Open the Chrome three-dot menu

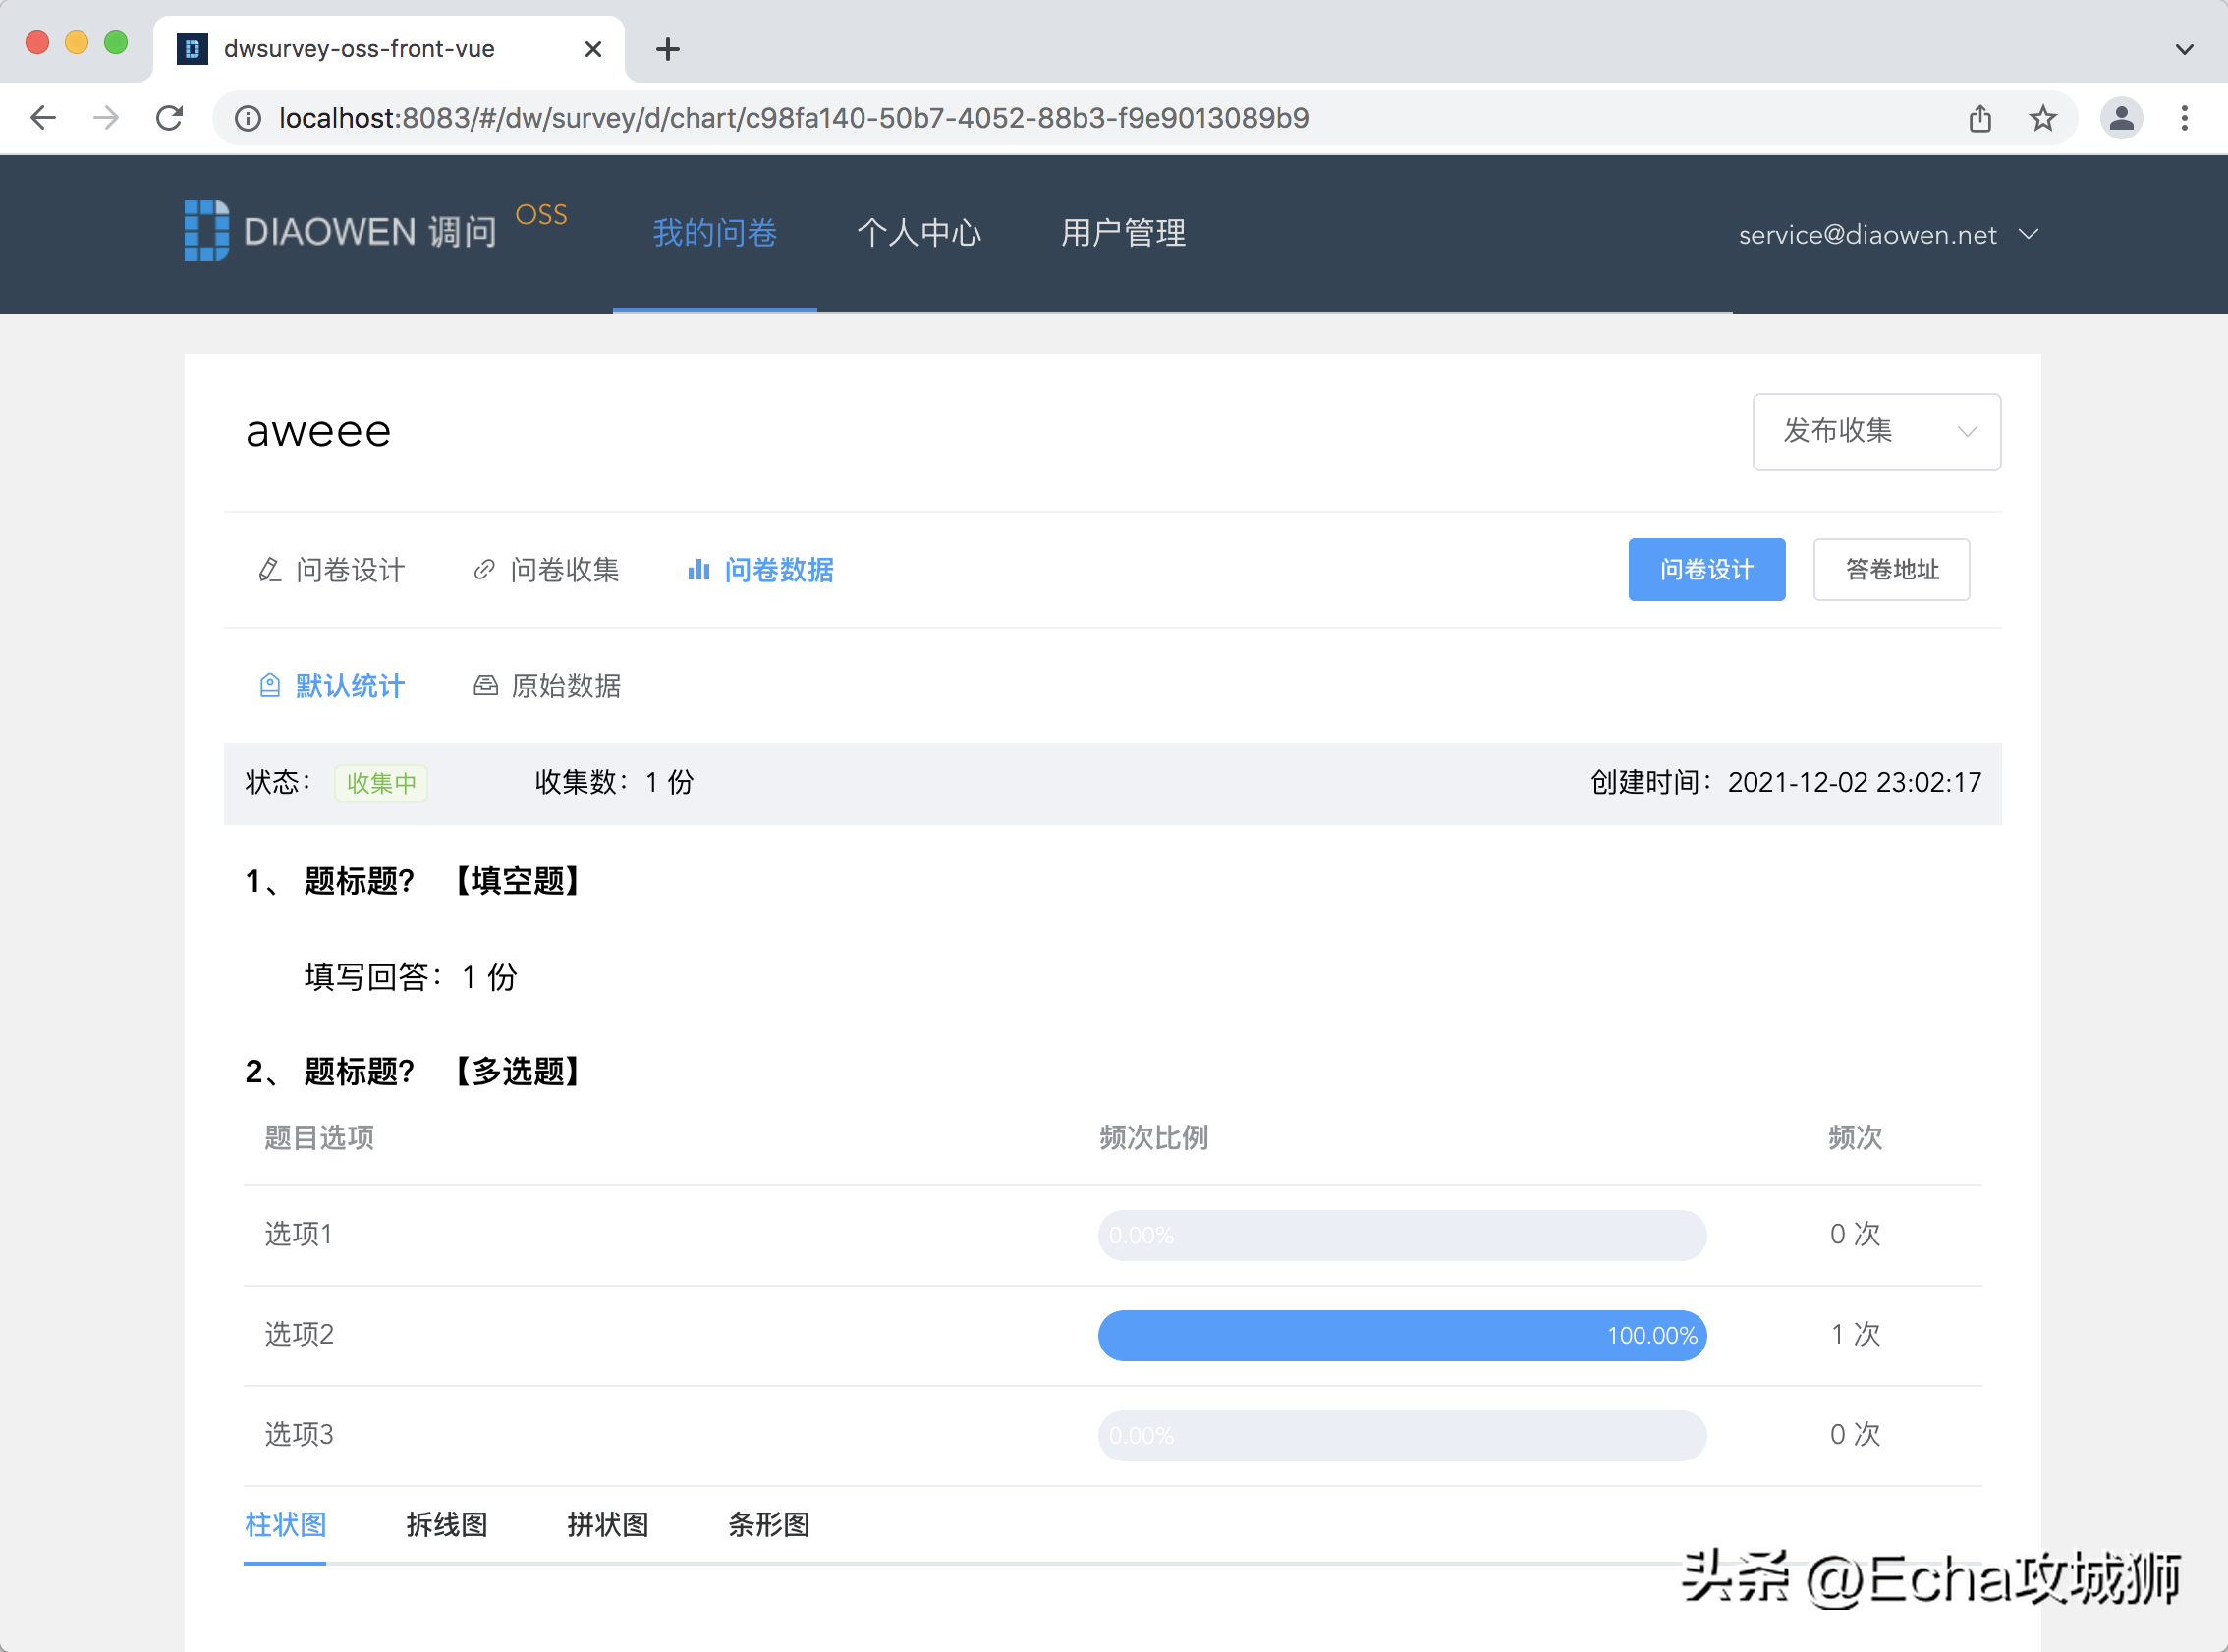tap(2185, 118)
